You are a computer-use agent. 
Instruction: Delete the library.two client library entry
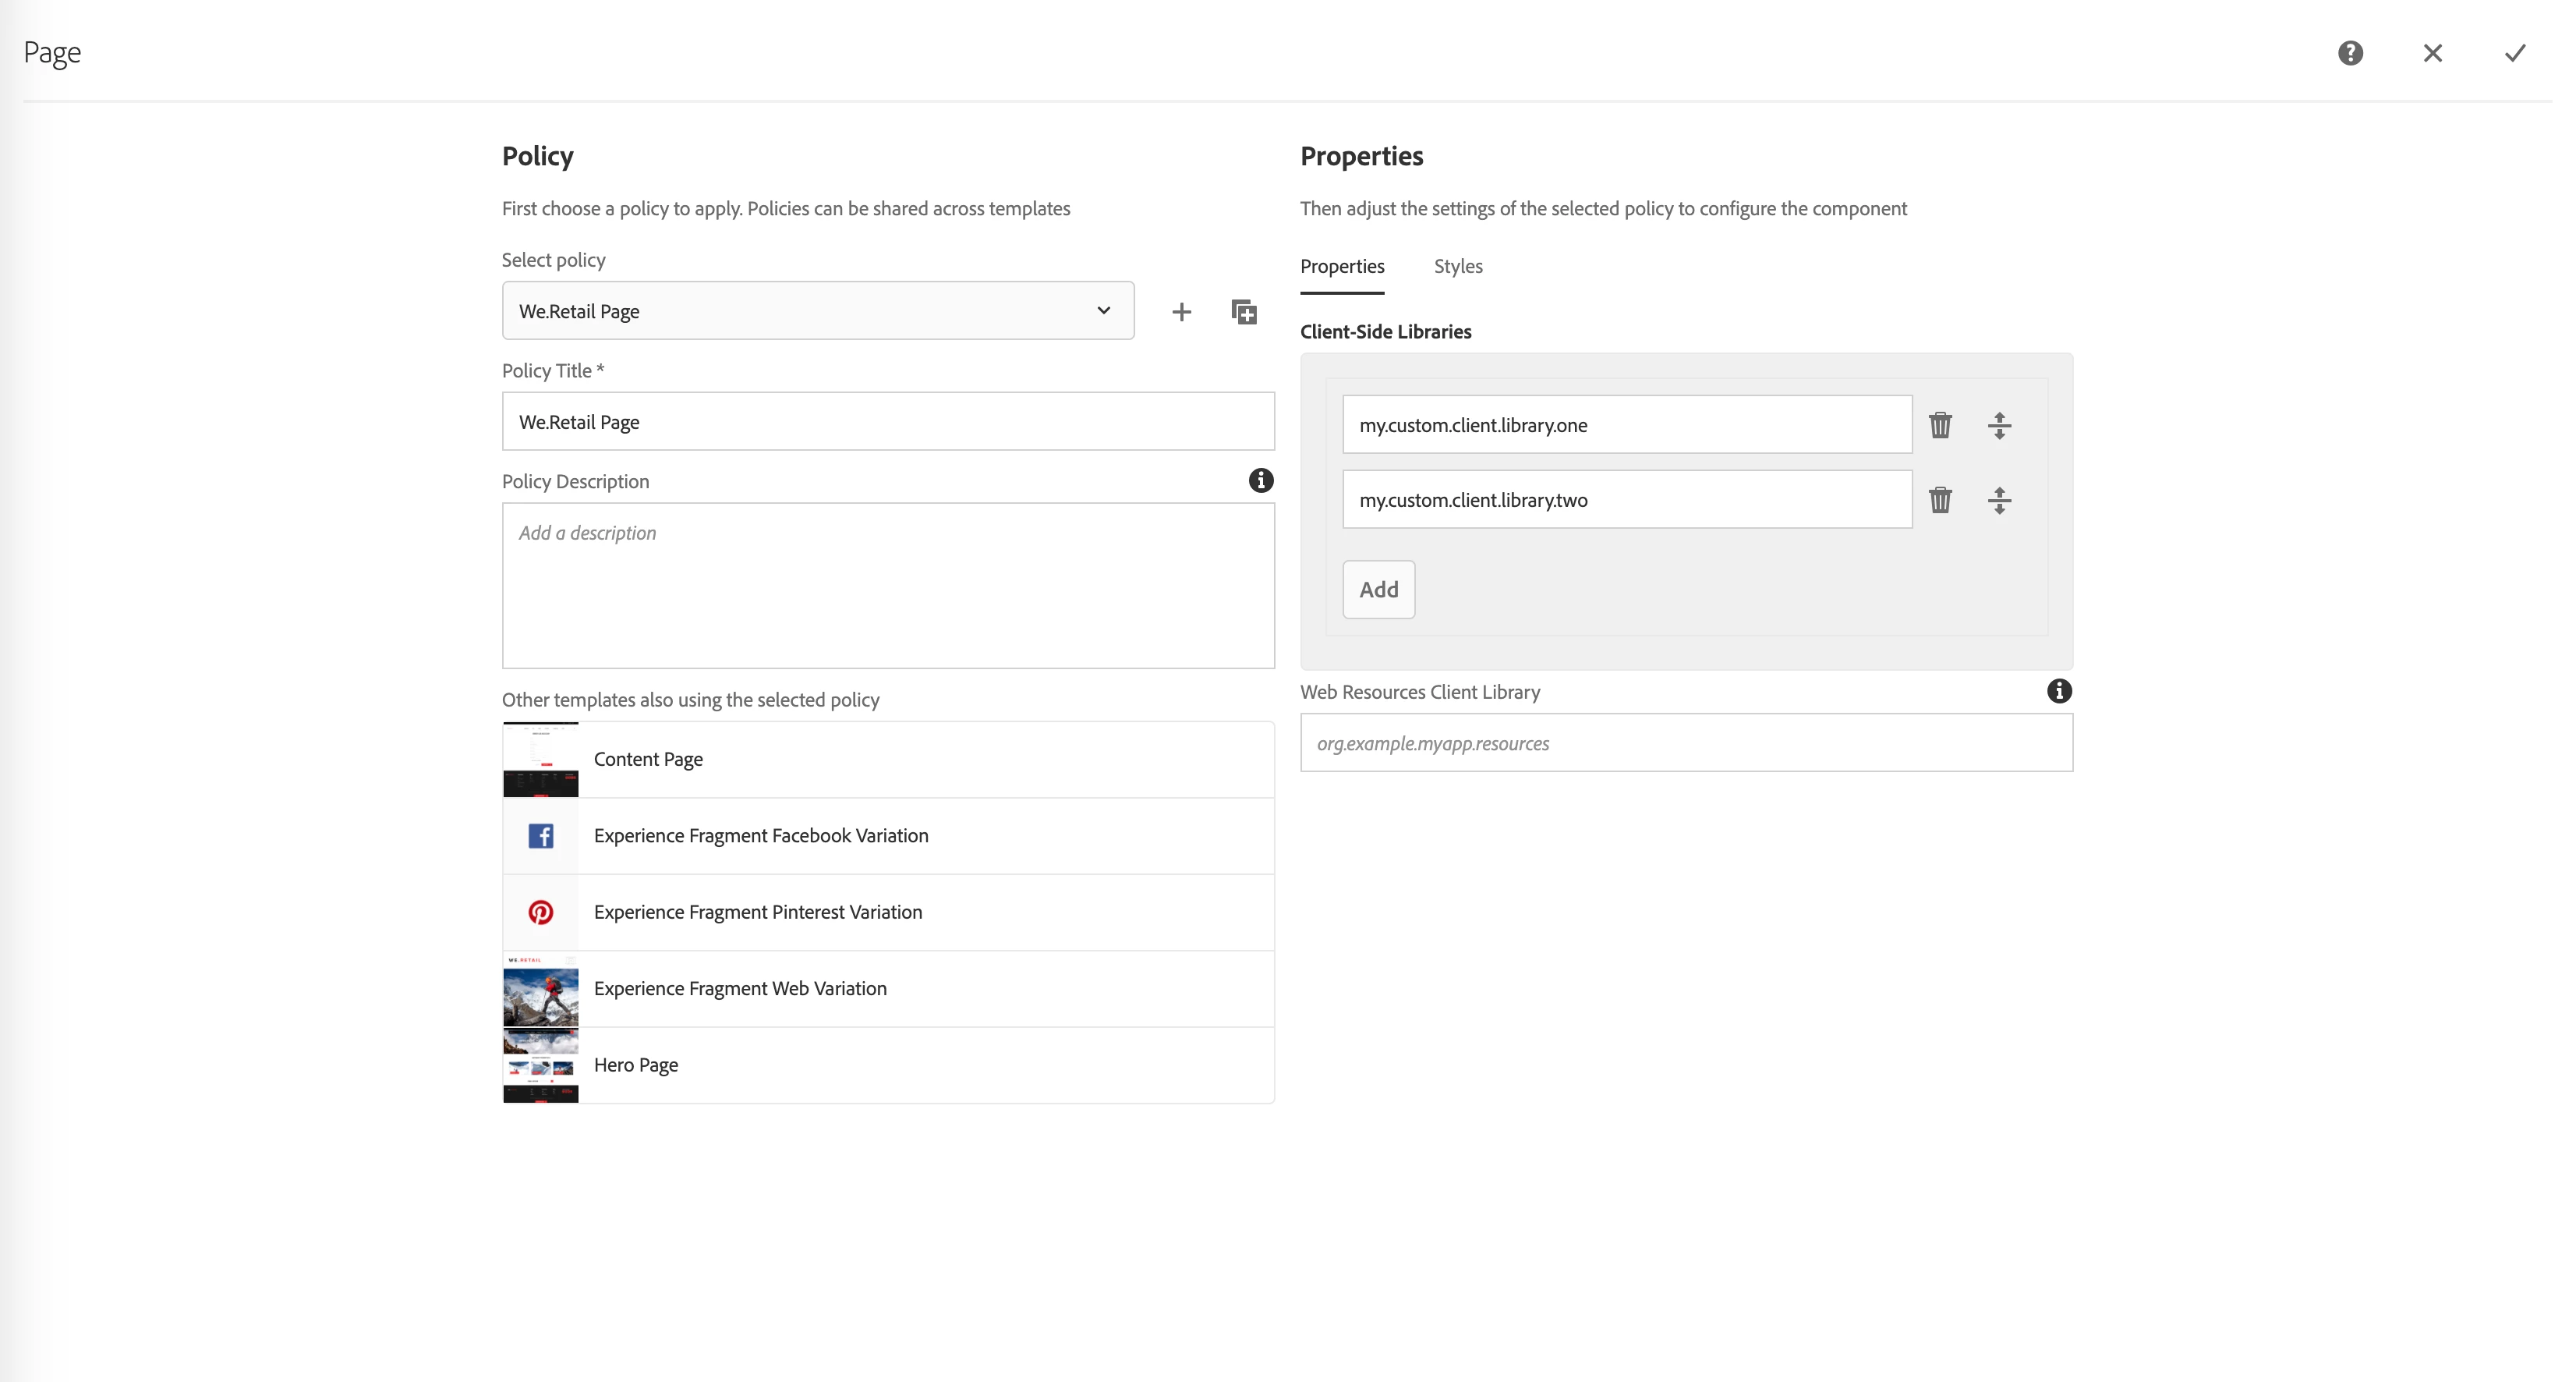click(x=1940, y=500)
